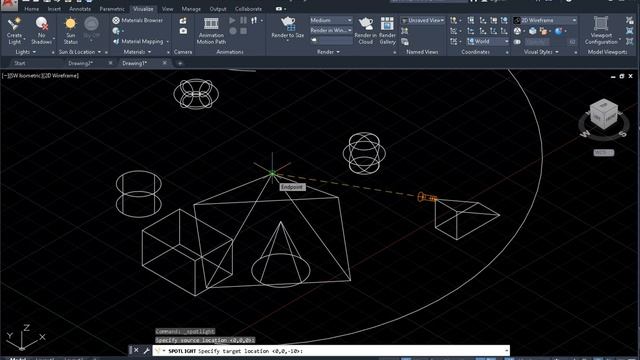The width and height of the screenshot is (640, 360).
Task: Expand the Sun & Location panel
Action: 80,52
